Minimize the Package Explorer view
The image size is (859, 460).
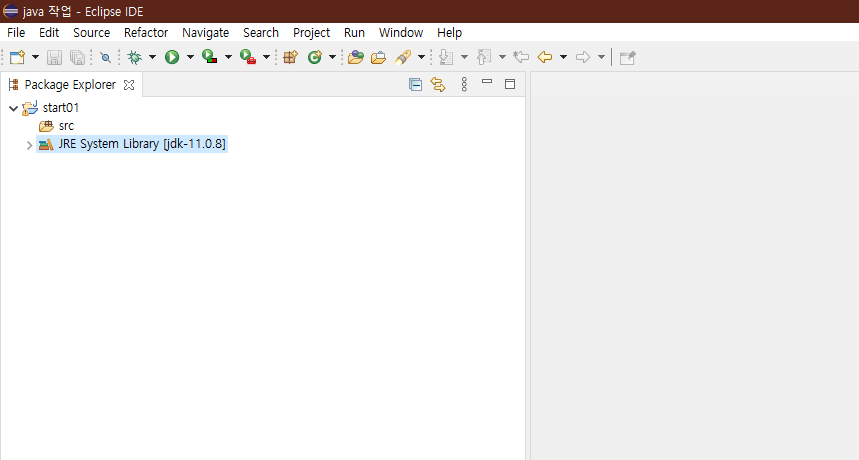pyautogui.click(x=487, y=82)
